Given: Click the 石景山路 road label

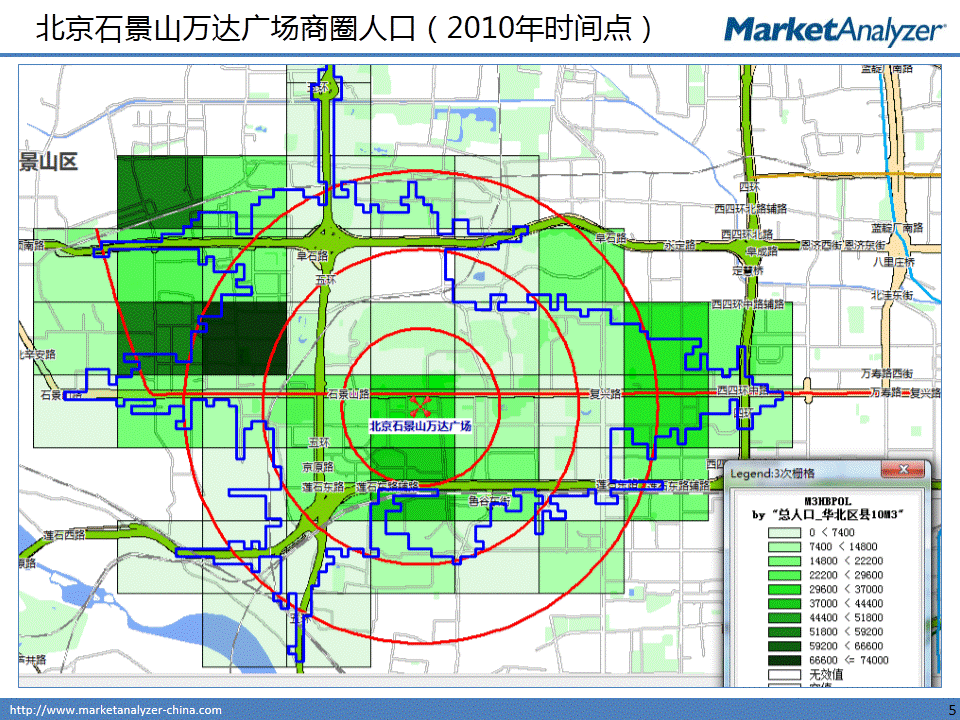Looking at the screenshot, I should pos(349,395).
